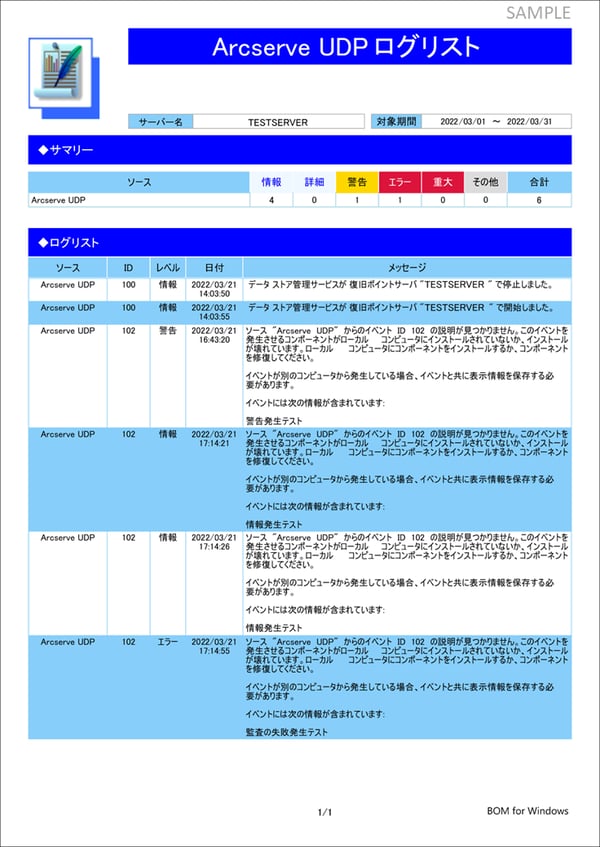Click the yellow 警告 column header
This screenshot has width=600, height=847.
pyautogui.click(x=357, y=183)
